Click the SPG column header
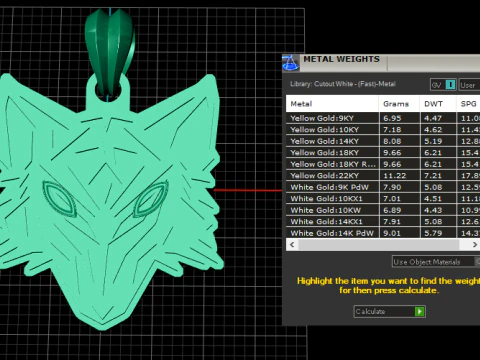 tap(468, 104)
